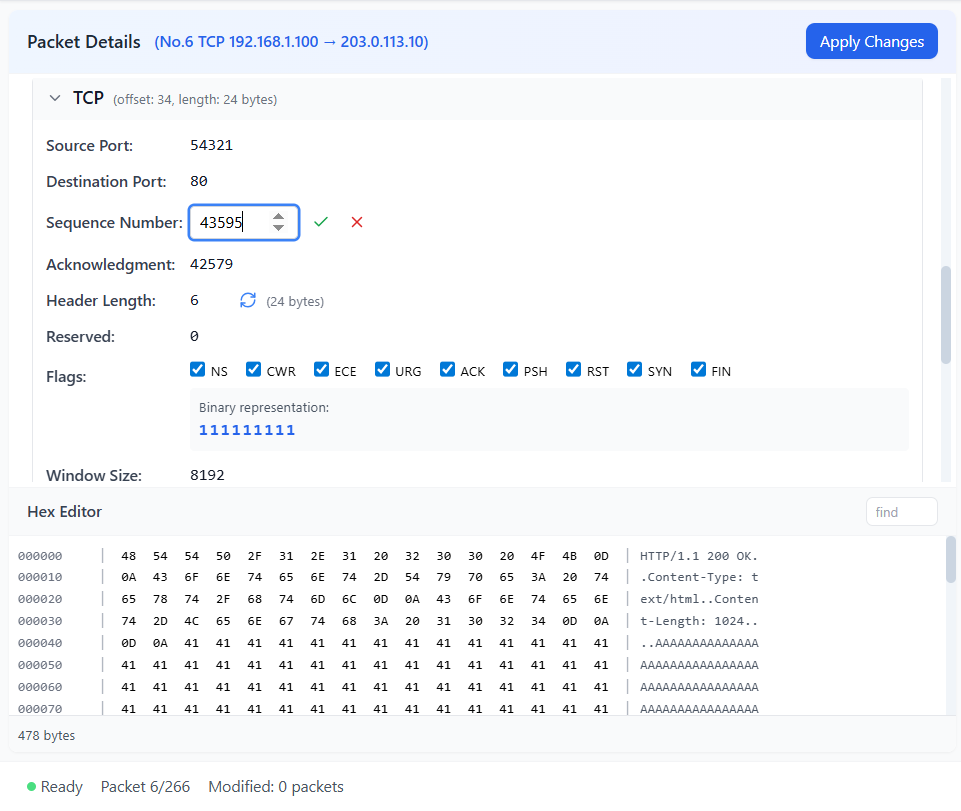Screen dimensions: 961x811
Task: Toggle the NS flag
Action: point(197,369)
